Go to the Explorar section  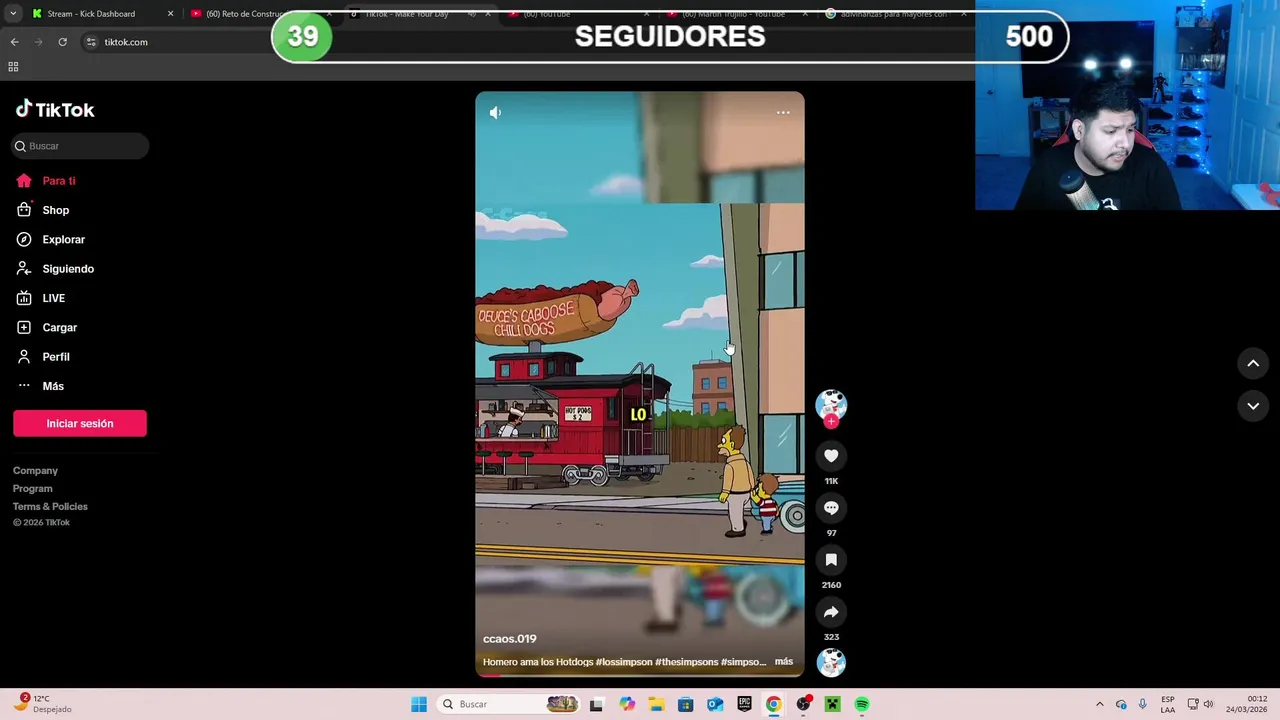tap(51, 239)
